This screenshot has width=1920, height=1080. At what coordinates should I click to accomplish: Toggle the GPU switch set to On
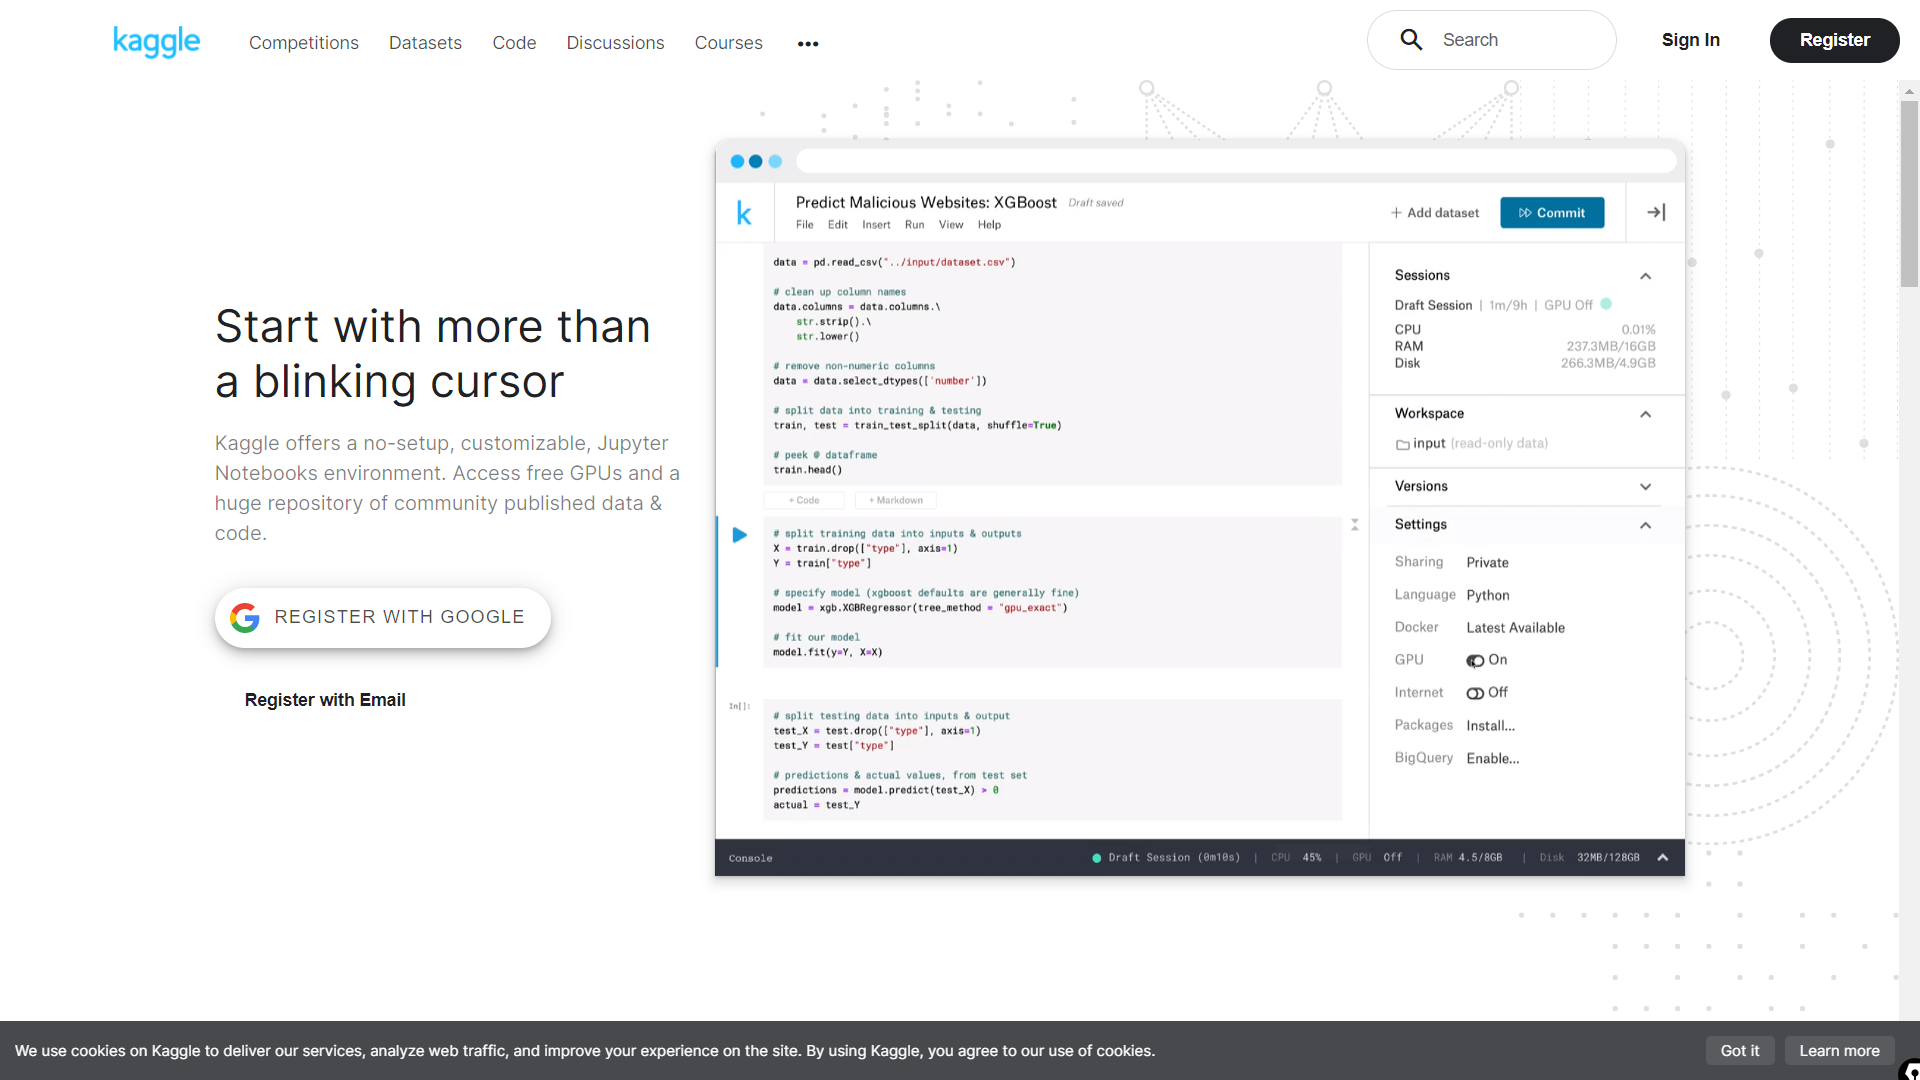tap(1475, 660)
